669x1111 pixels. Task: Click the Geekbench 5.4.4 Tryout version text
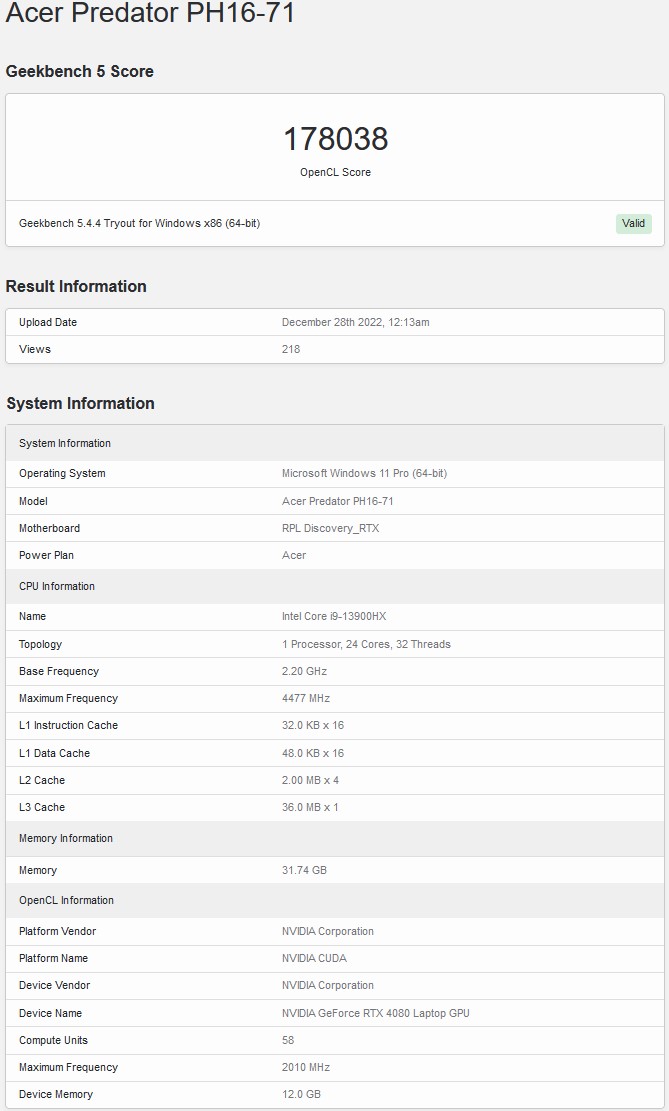point(140,223)
